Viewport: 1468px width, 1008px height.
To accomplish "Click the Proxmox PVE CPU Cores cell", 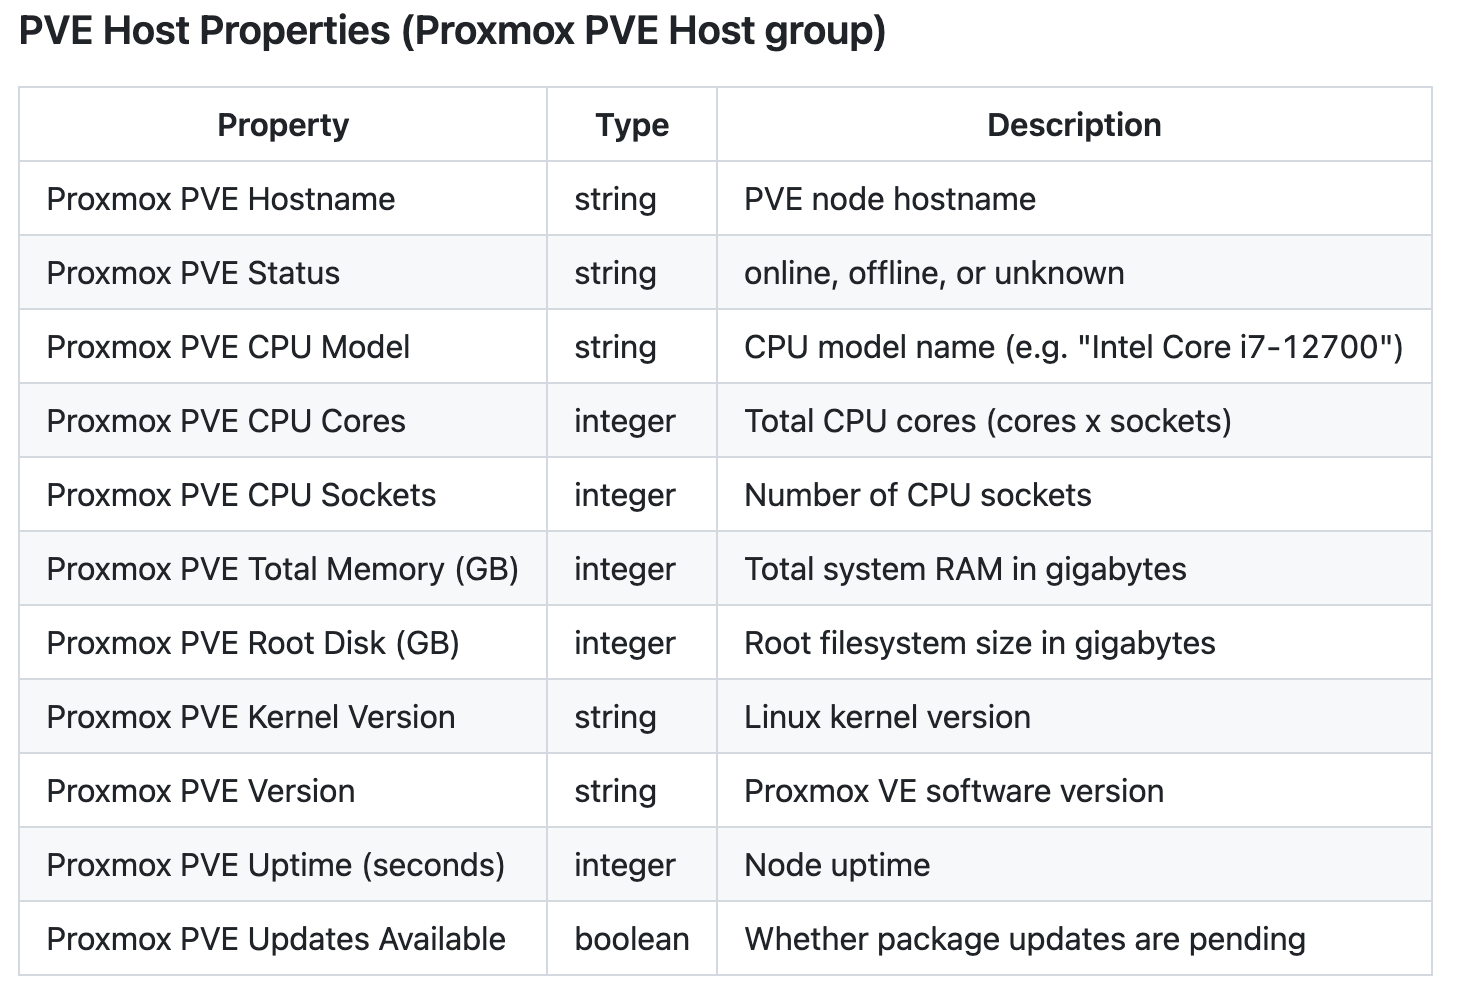I will [283, 420].
